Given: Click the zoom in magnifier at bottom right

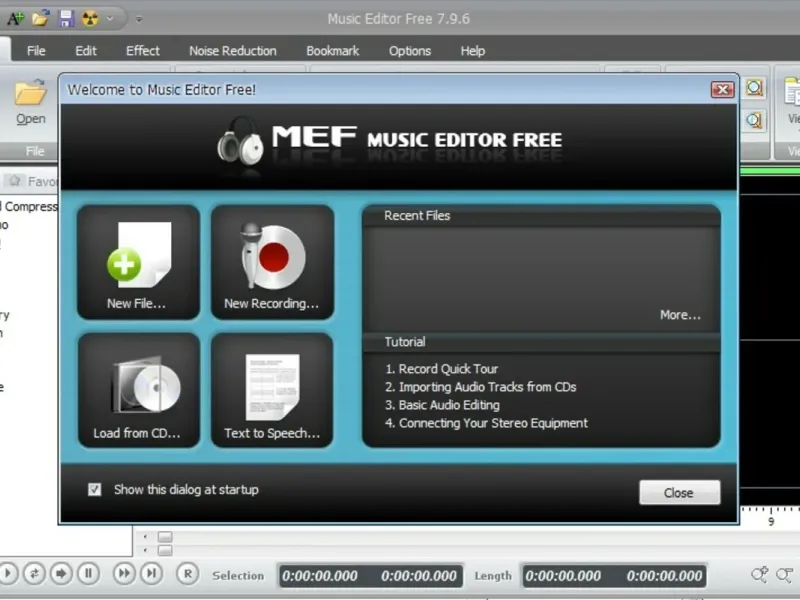Looking at the screenshot, I should [759, 575].
